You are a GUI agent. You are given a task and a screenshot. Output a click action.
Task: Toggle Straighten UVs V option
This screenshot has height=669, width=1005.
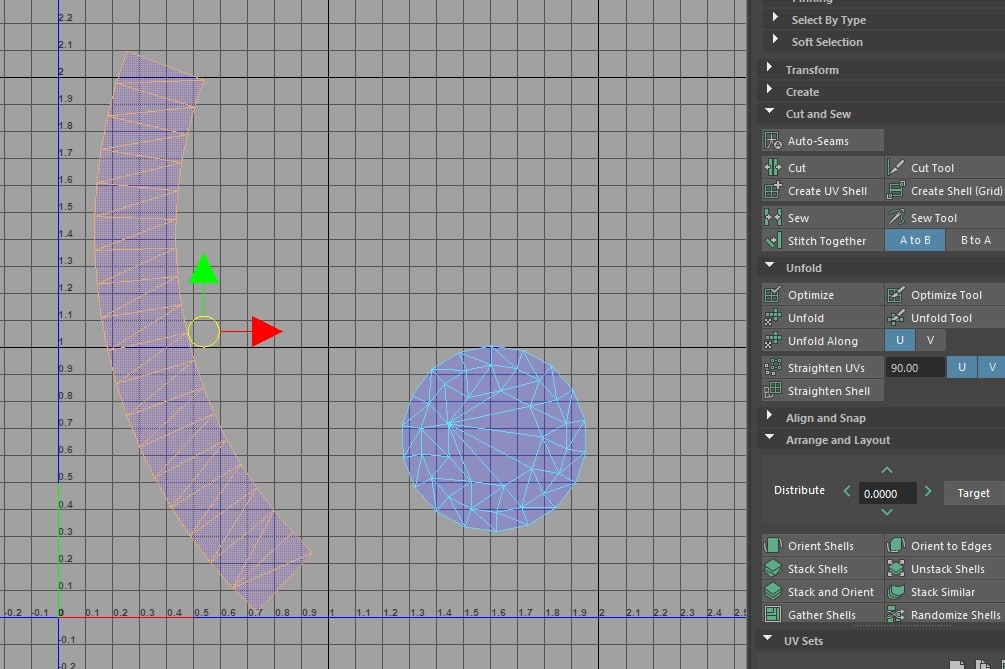(x=992, y=367)
